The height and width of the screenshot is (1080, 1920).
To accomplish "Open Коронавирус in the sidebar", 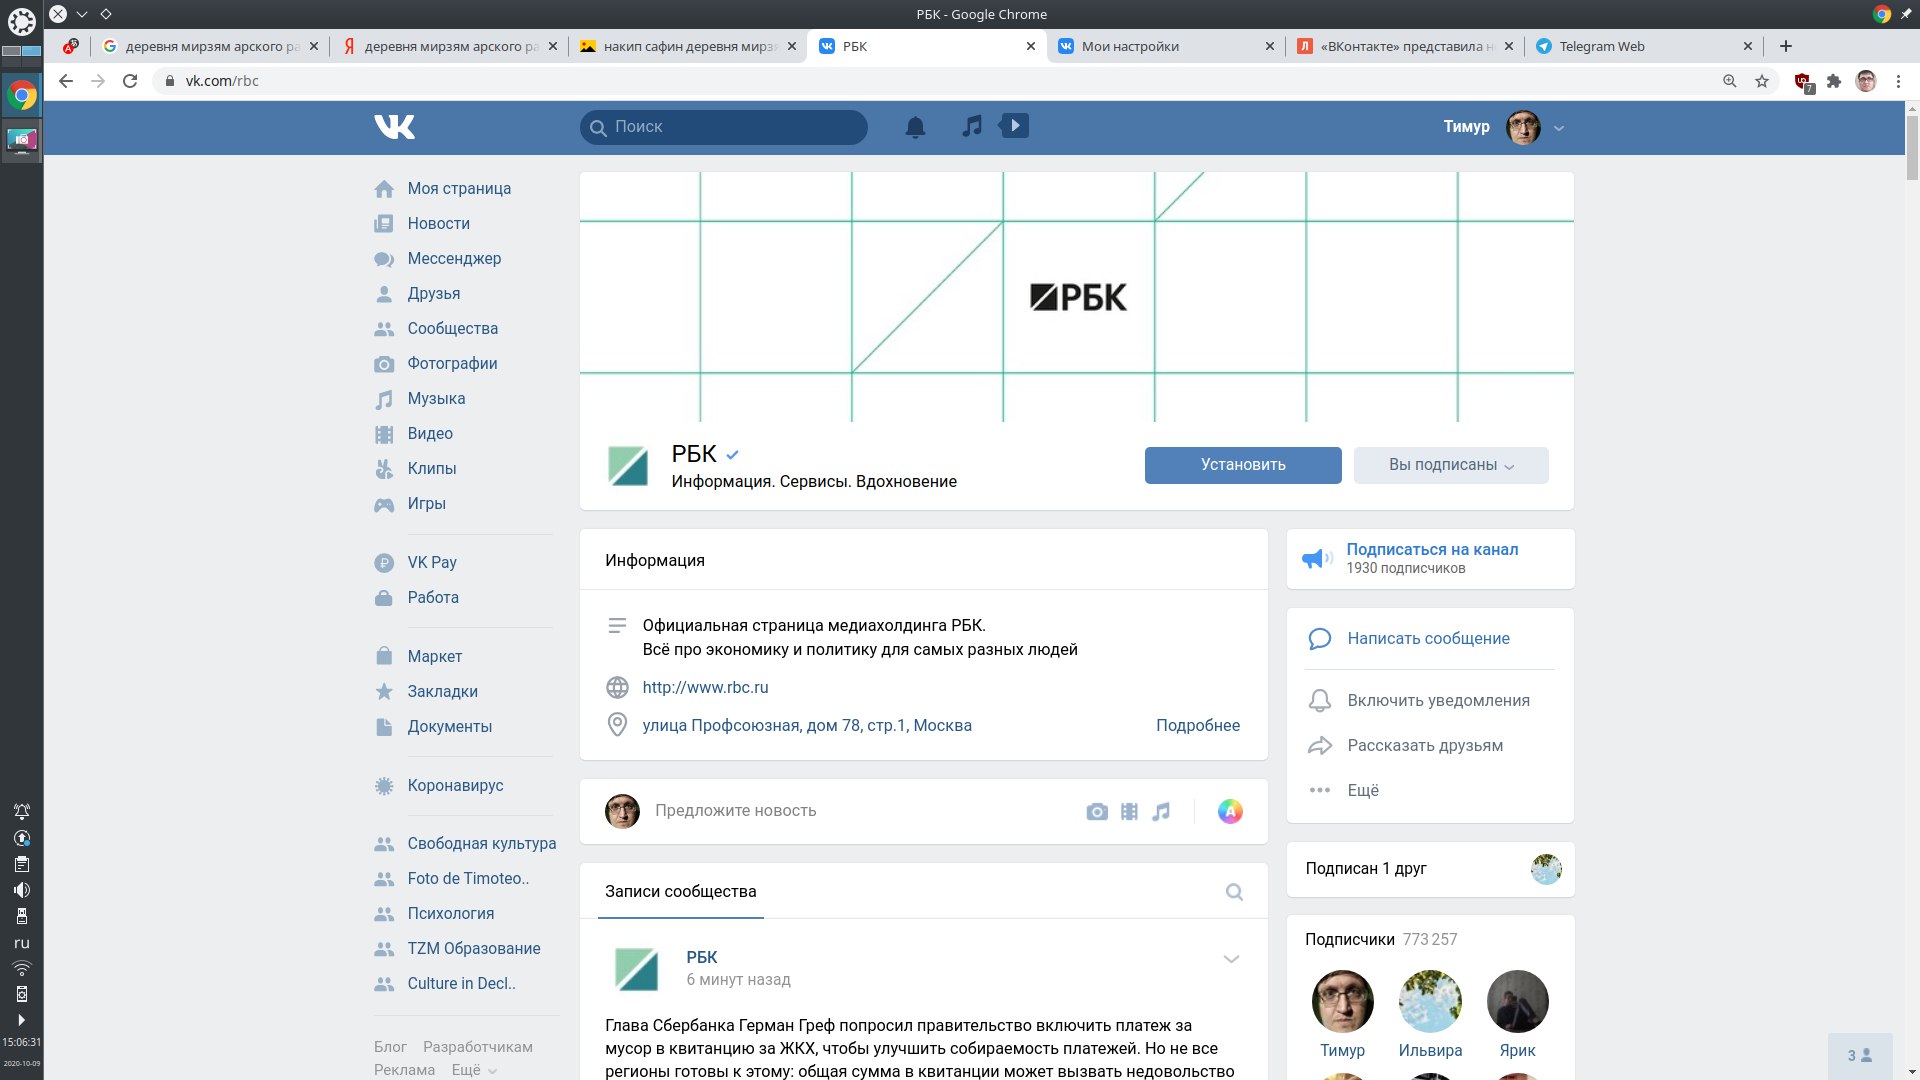I will (x=455, y=786).
